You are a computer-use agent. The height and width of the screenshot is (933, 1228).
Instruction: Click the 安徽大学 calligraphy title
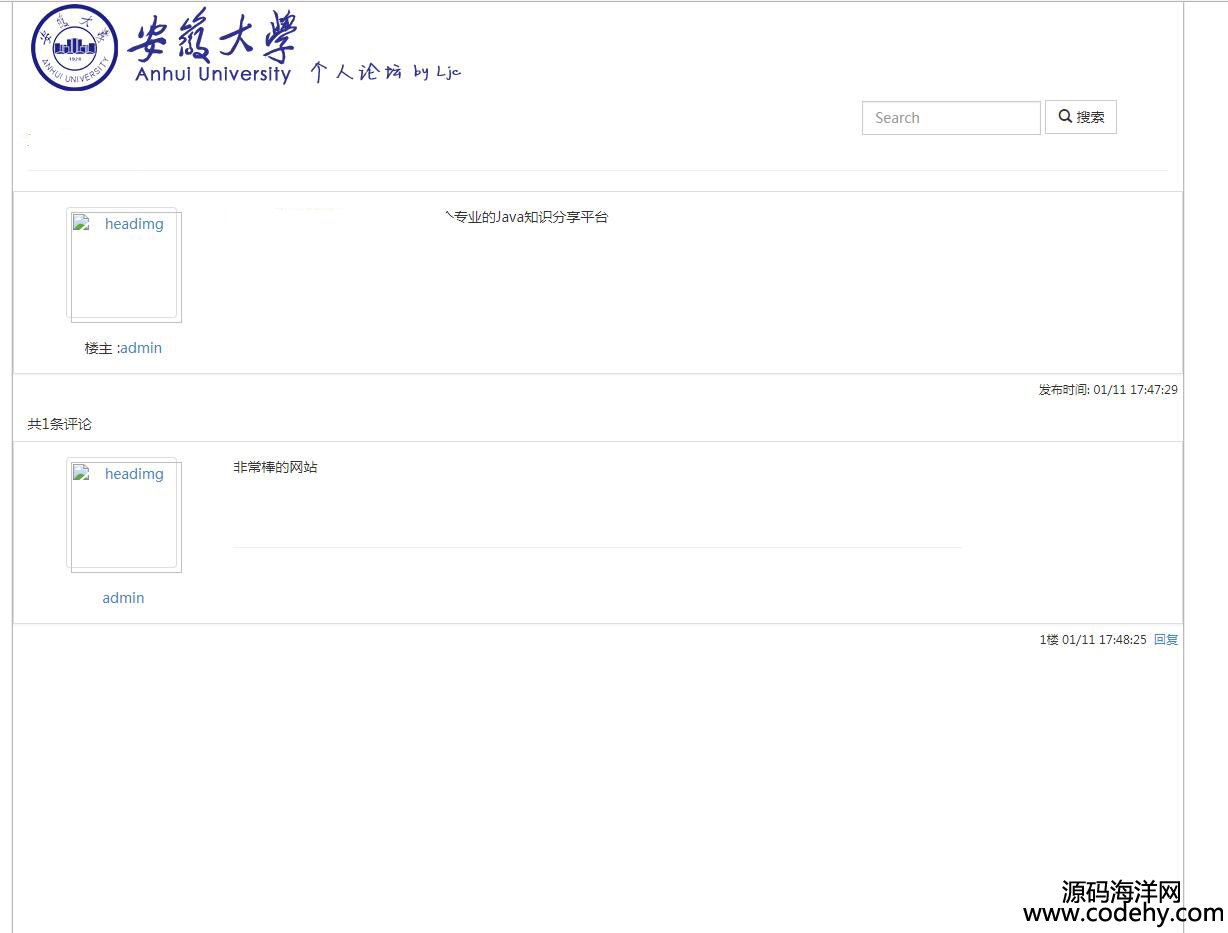point(212,38)
